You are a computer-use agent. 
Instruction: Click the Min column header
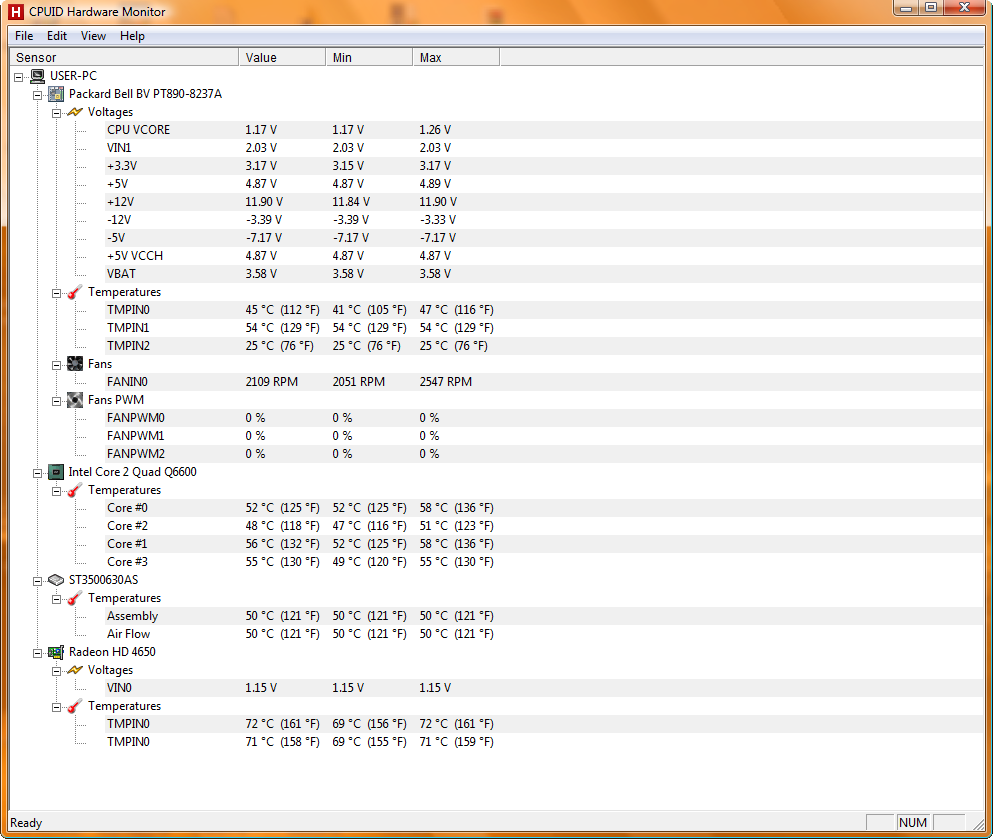(369, 58)
